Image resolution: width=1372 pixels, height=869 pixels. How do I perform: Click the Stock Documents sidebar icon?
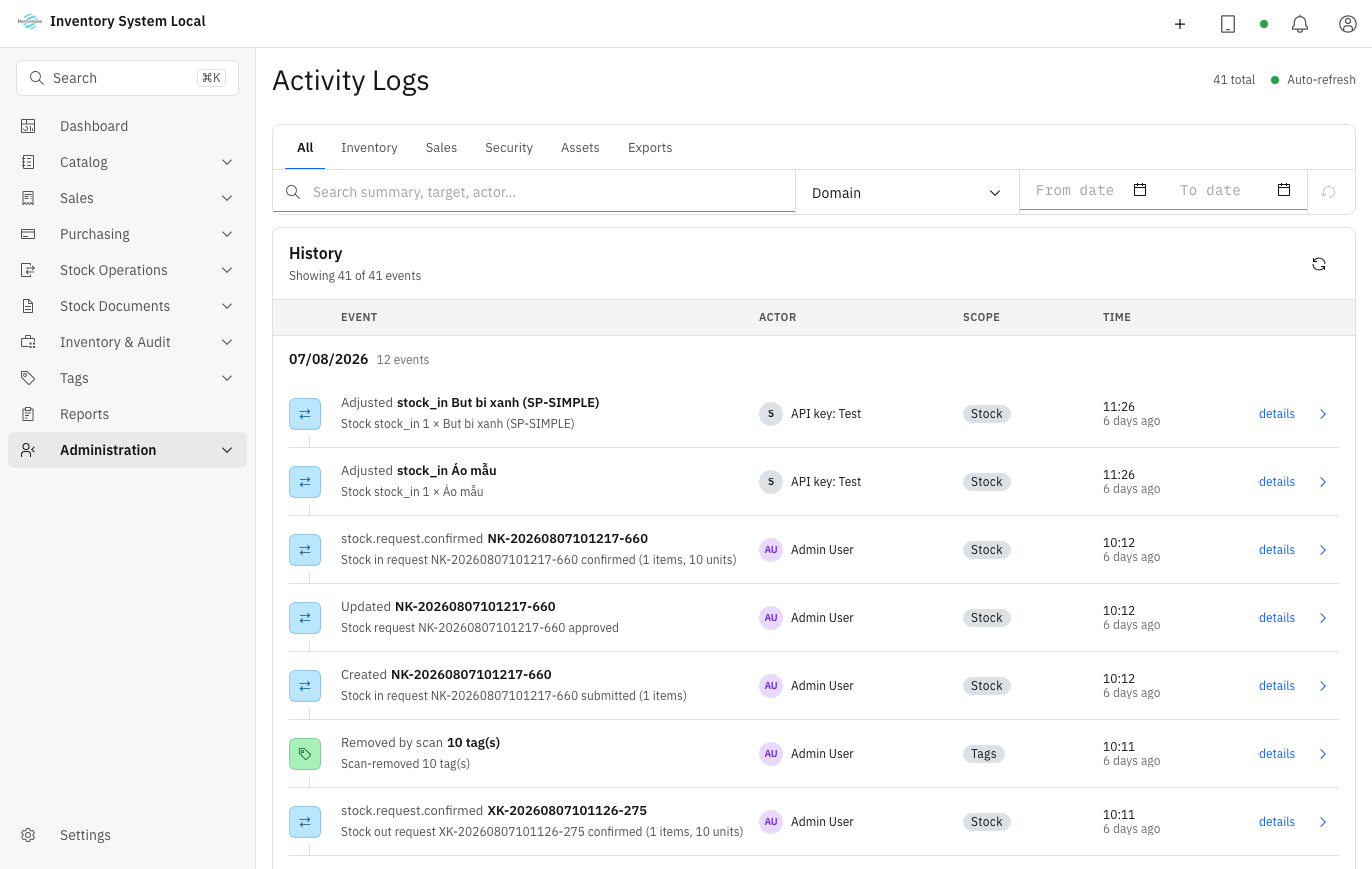[x=28, y=306]
